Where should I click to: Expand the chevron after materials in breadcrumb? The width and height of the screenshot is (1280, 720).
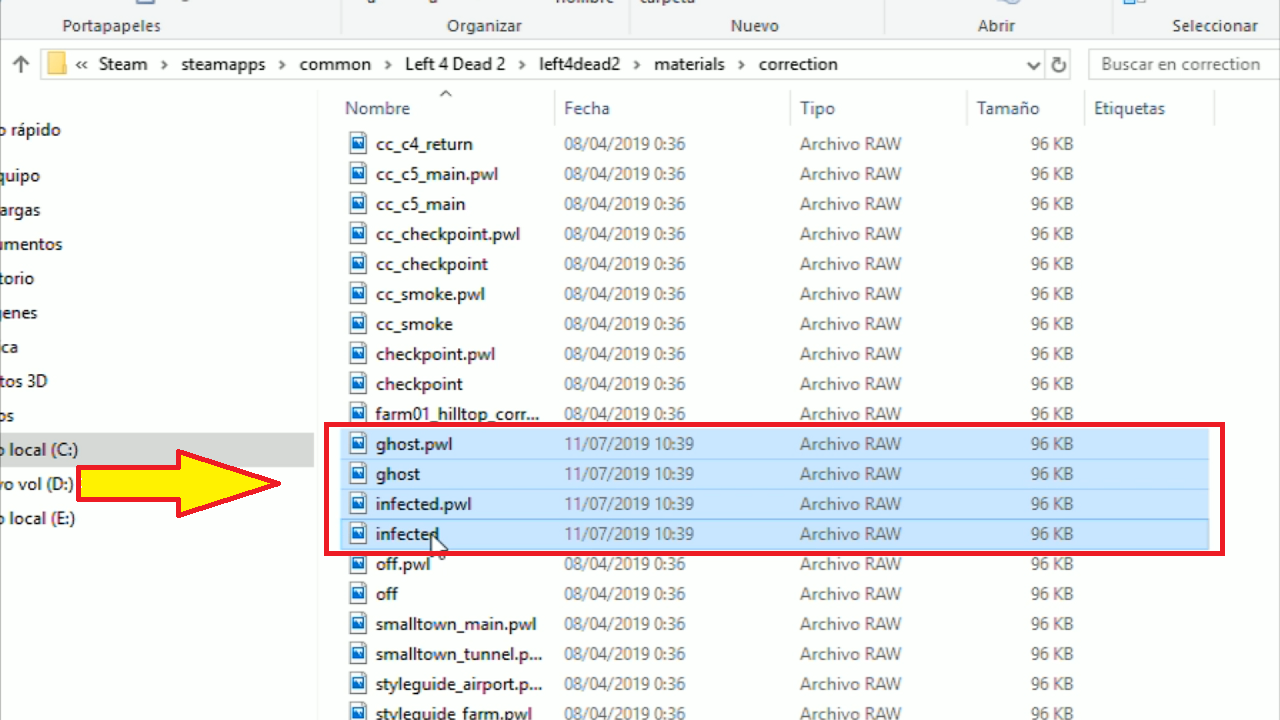click(742, 64)
